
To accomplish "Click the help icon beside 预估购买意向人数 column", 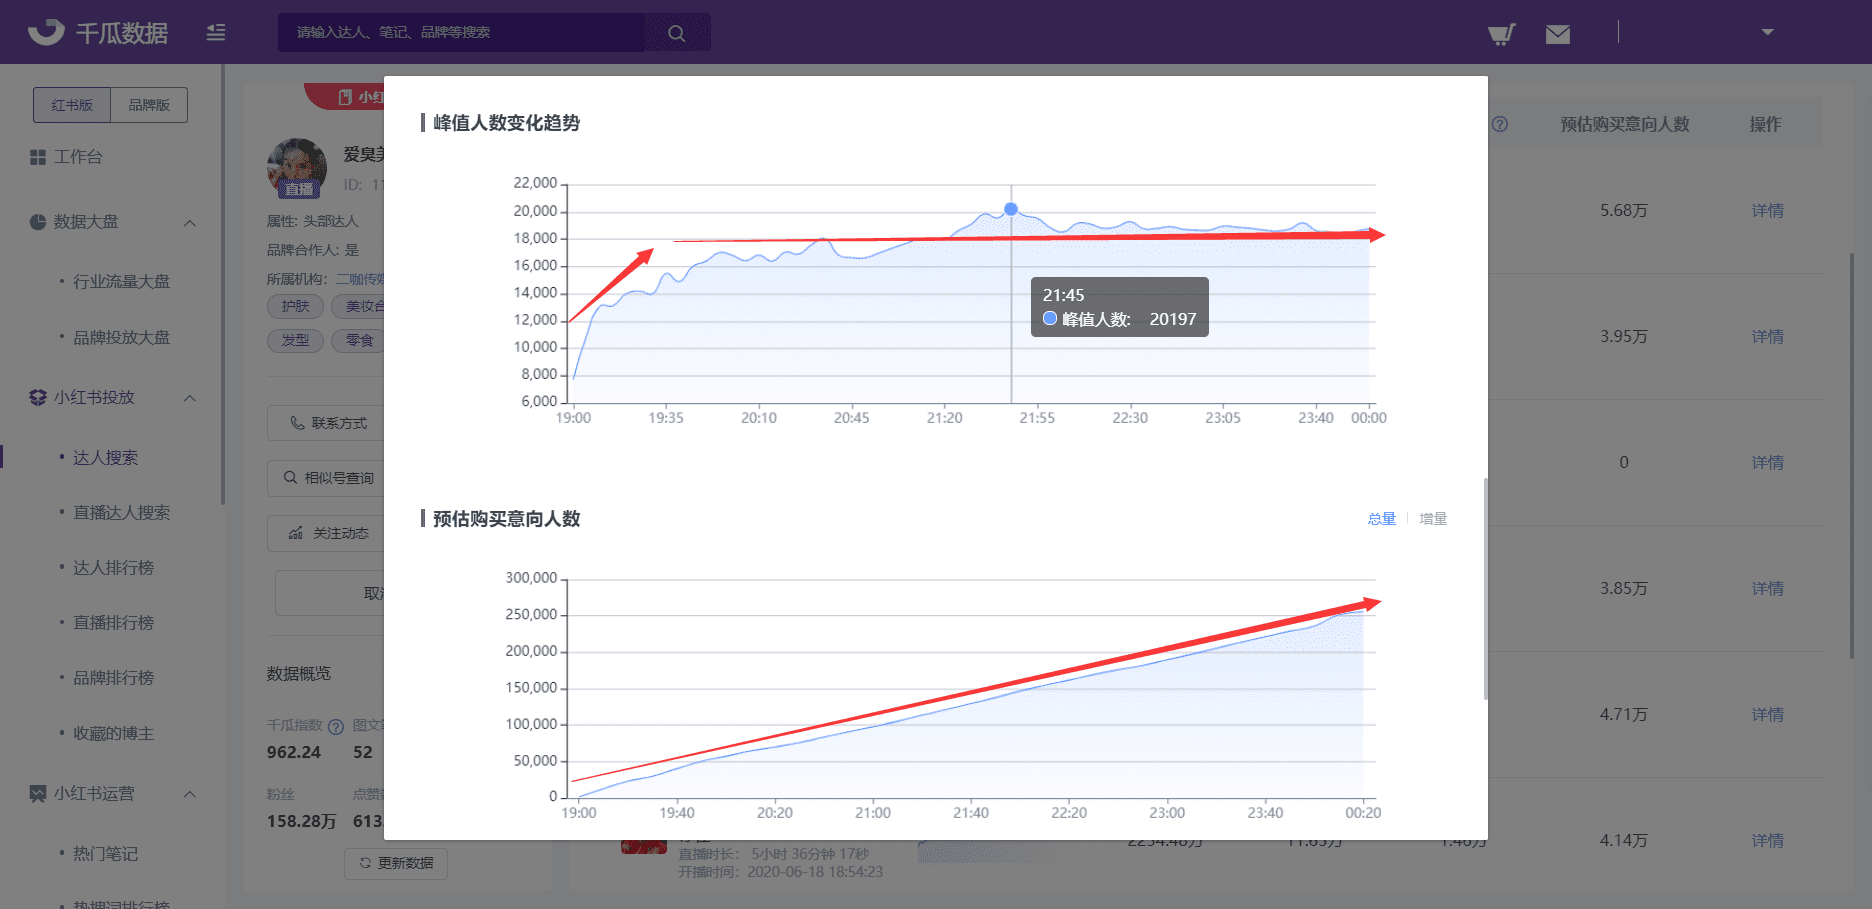I will pos(1500,125).
